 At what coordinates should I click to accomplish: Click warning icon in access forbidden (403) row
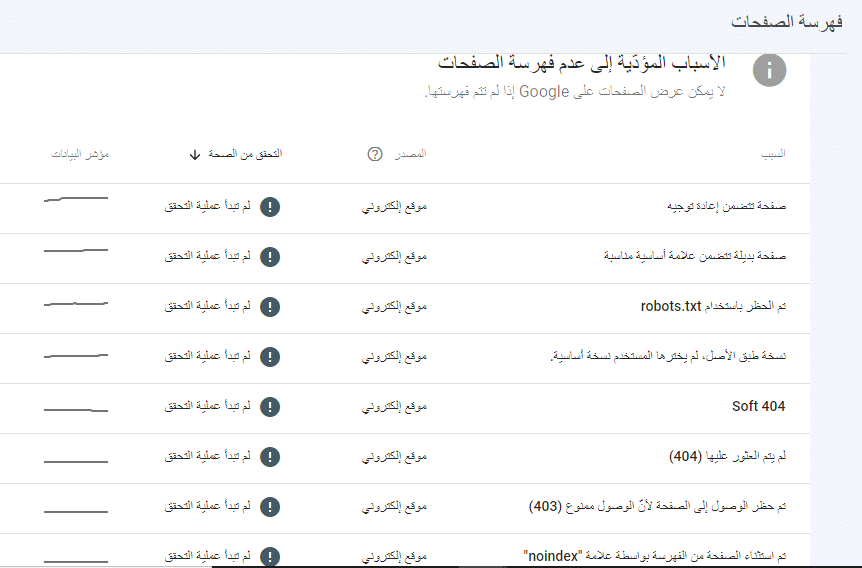tap(270, 507)
